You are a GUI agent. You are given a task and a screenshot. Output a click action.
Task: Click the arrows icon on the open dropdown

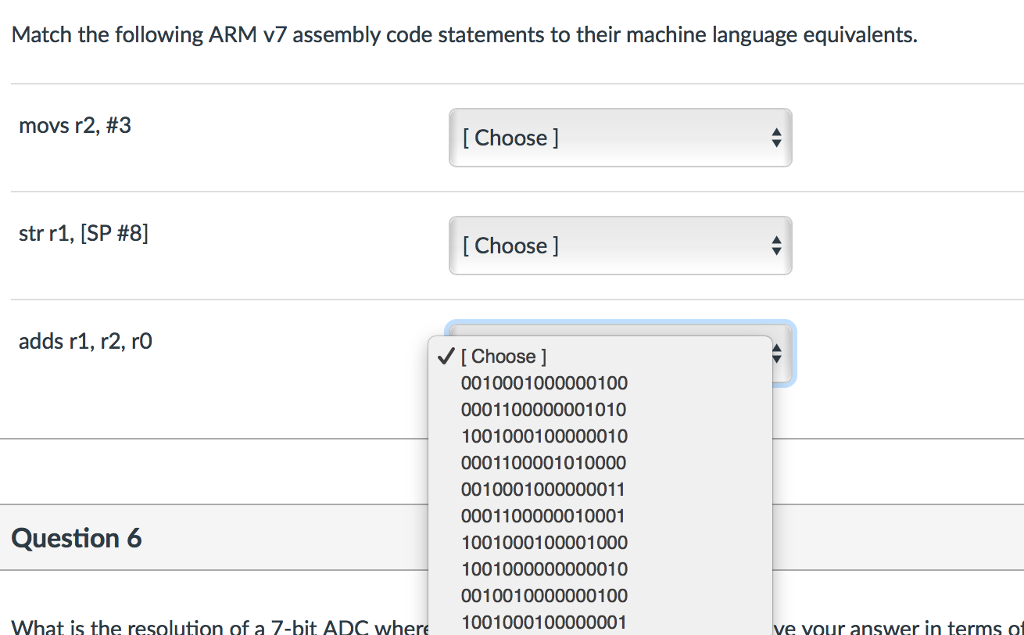coord(777,353)
